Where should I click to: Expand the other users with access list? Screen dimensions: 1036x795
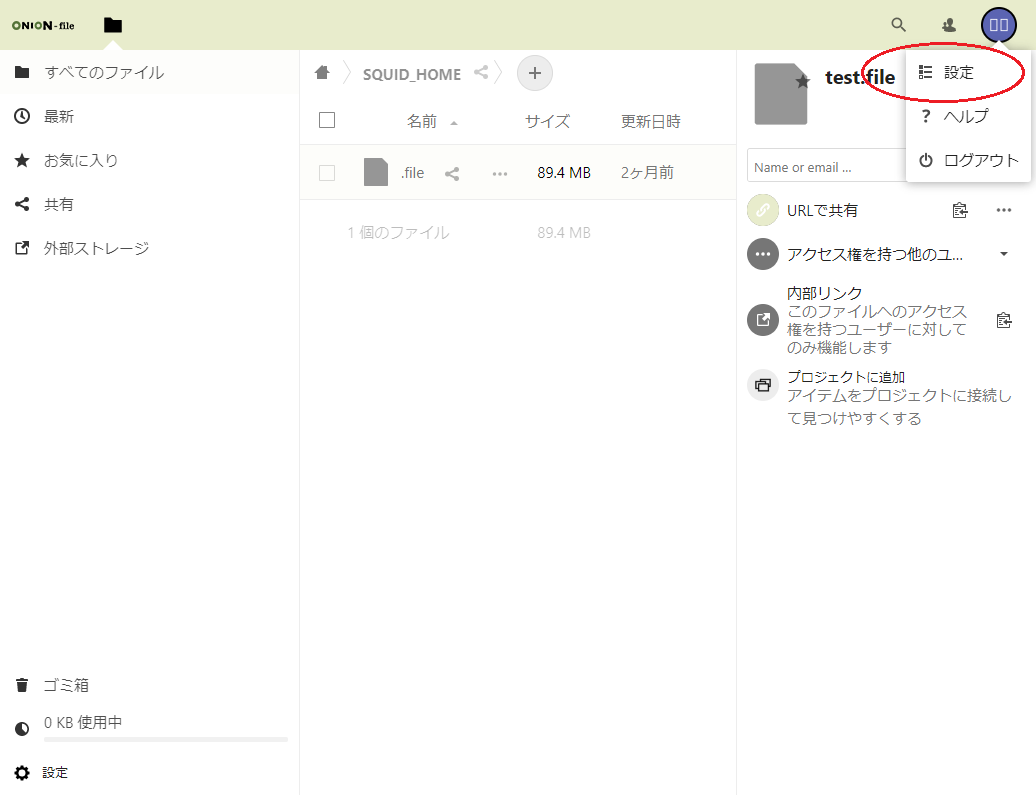point(1004,254)
